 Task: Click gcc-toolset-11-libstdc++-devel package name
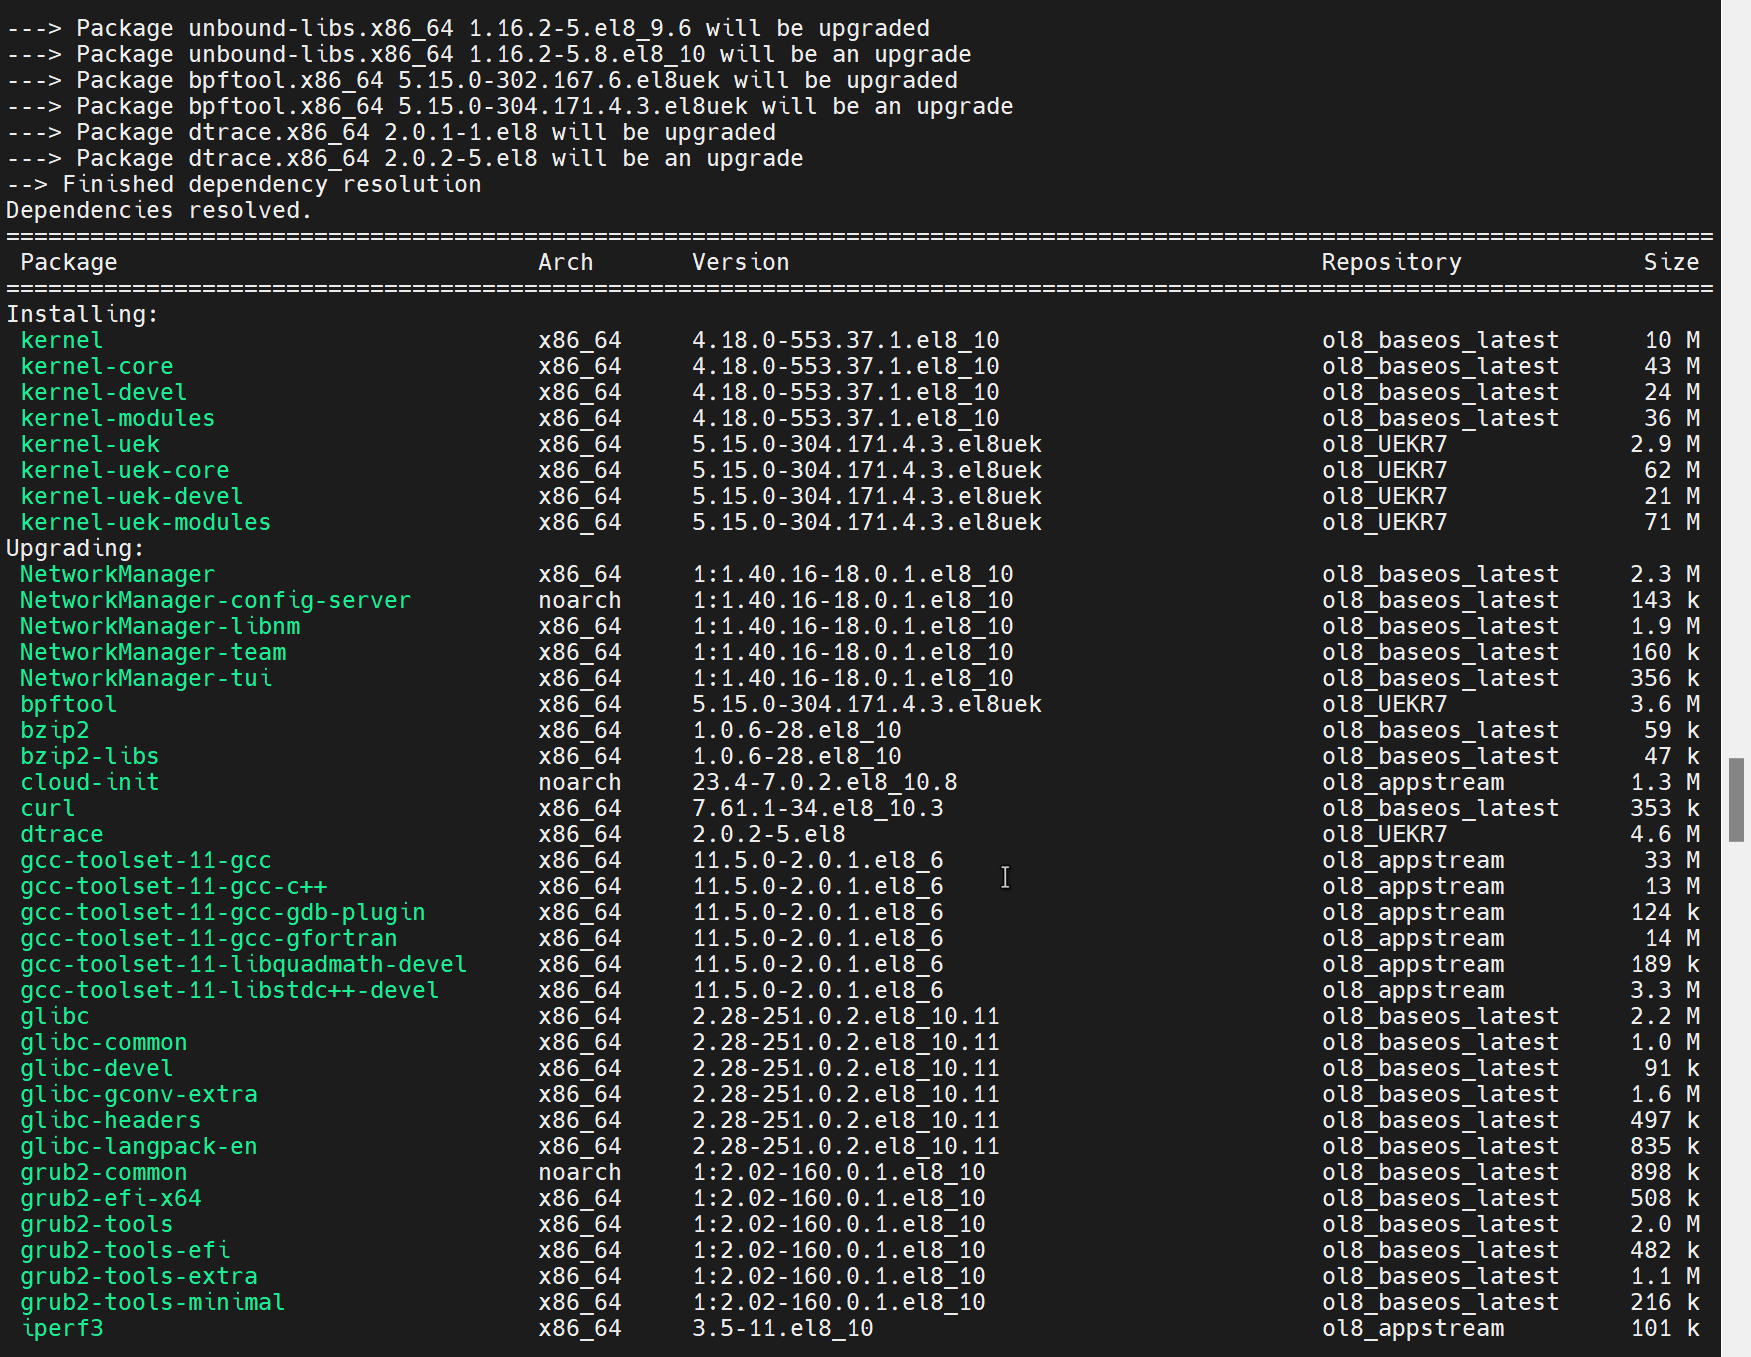point(230,990)
